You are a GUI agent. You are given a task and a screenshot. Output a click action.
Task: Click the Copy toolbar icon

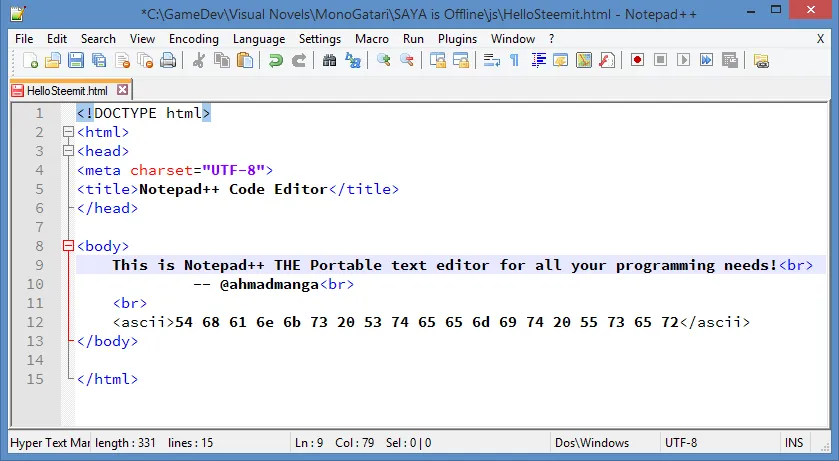click(222, 60)
